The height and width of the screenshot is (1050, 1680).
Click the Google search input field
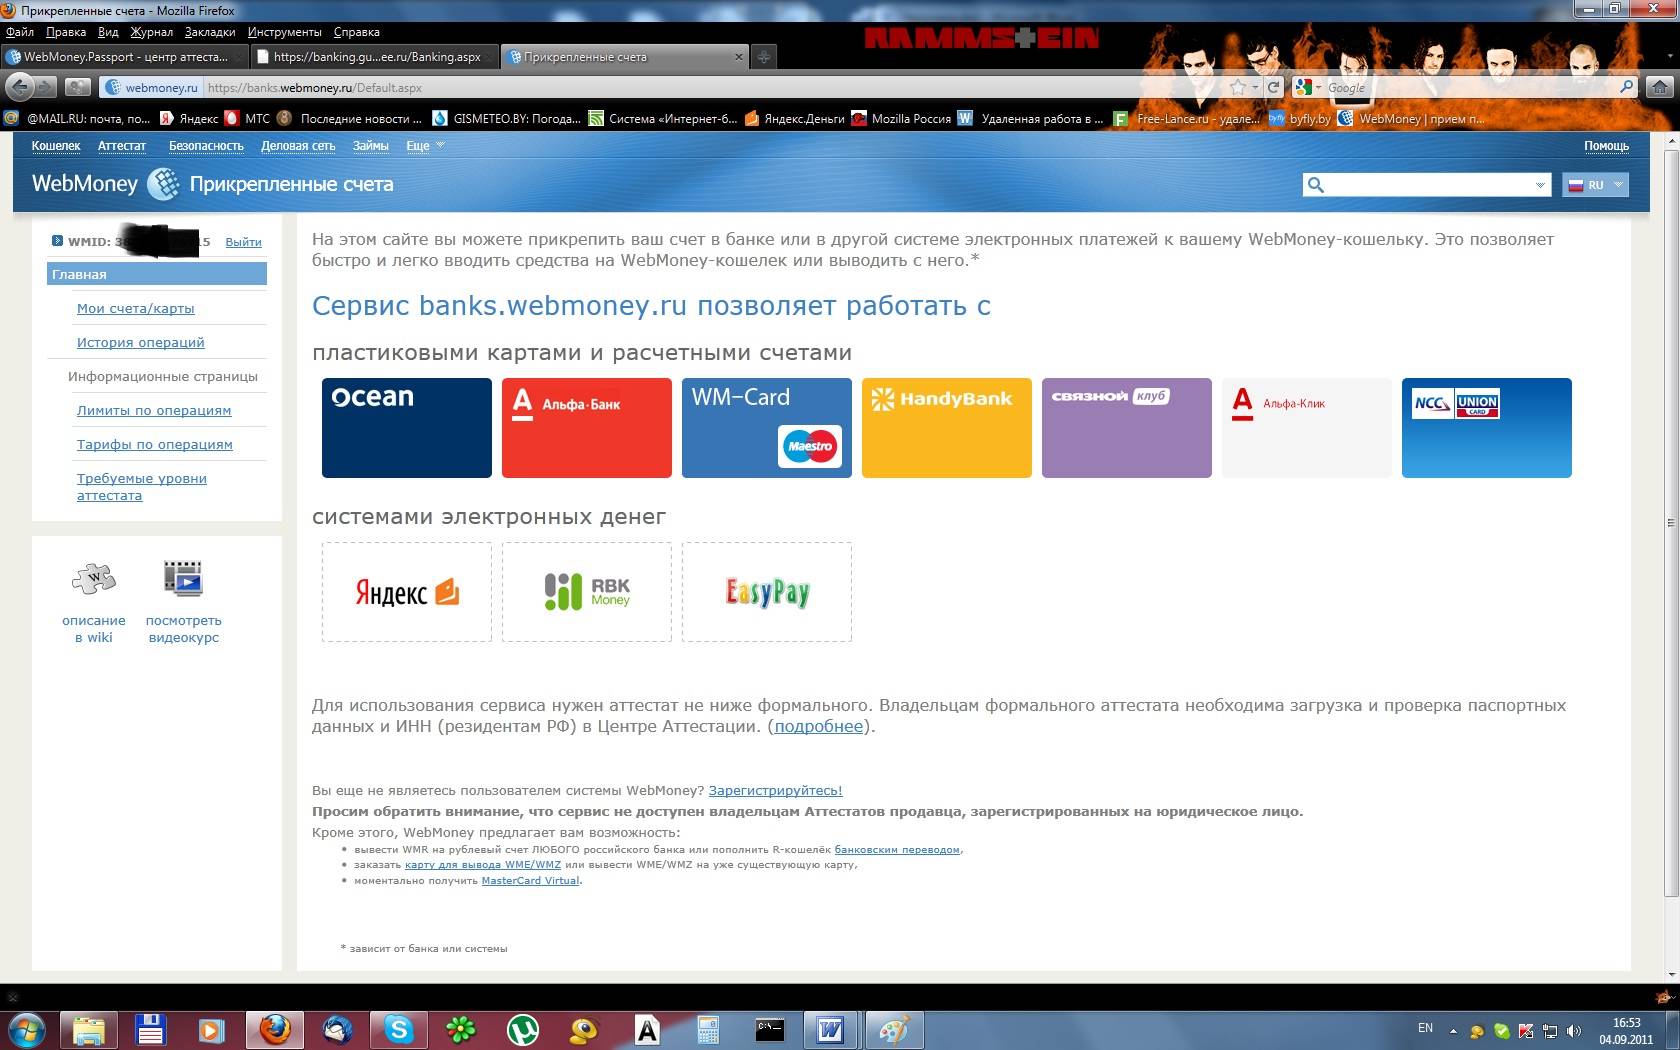pyautogui.click(x=1468, y=88)
